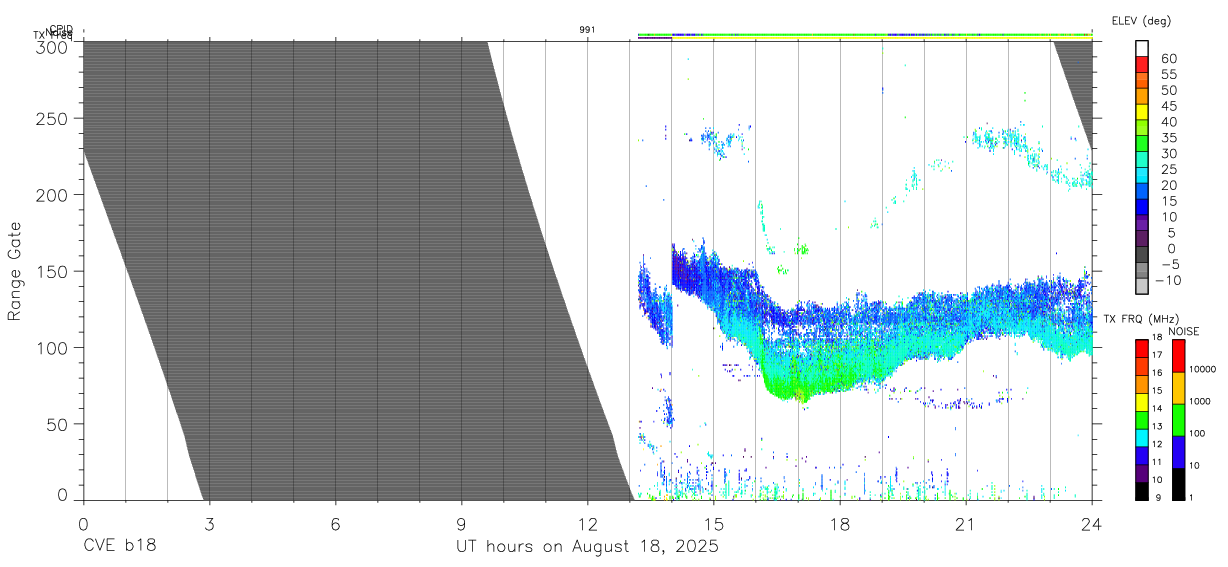Click the '60' label in ELEV legend

coord(1167,59)
